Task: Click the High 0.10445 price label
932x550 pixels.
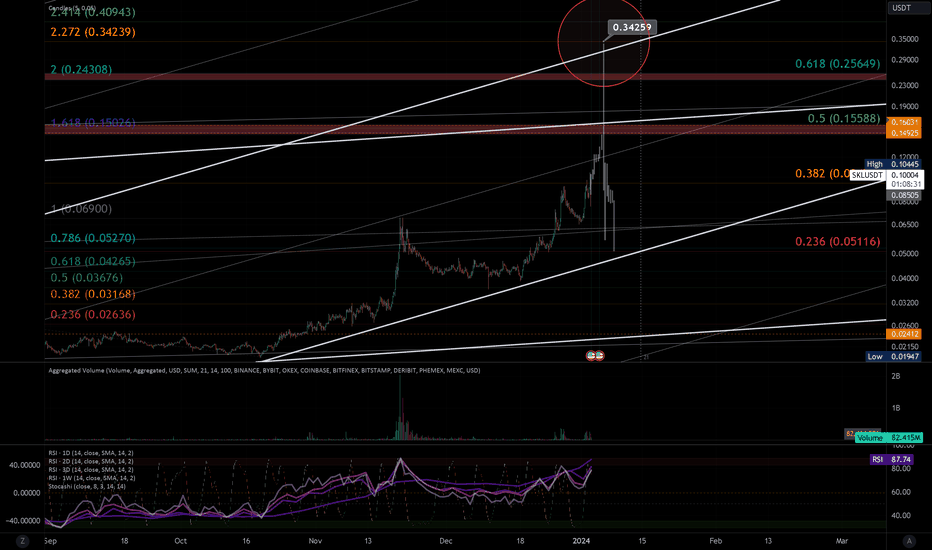Action: pyautogui.click(x=893, y=164)
